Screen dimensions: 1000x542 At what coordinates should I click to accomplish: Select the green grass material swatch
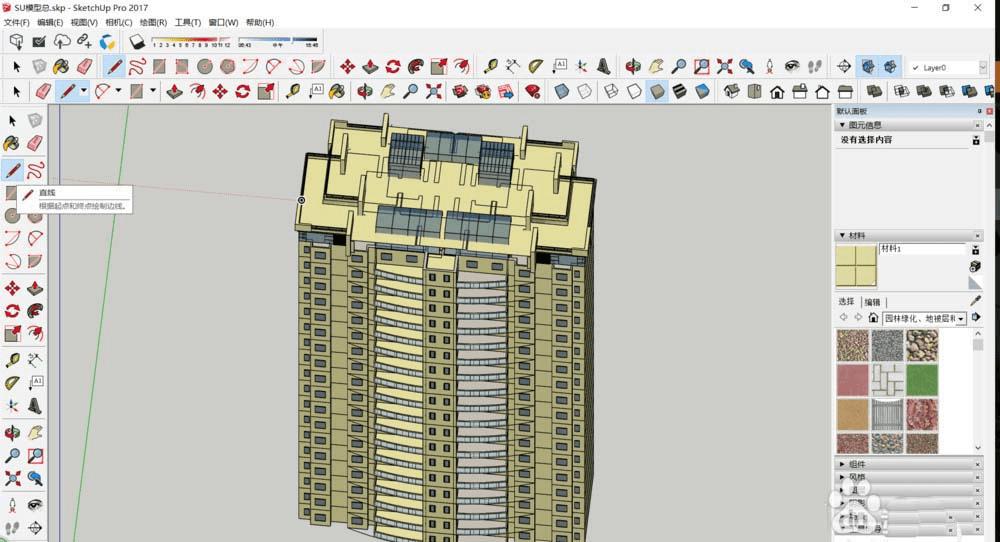(922, 380)
